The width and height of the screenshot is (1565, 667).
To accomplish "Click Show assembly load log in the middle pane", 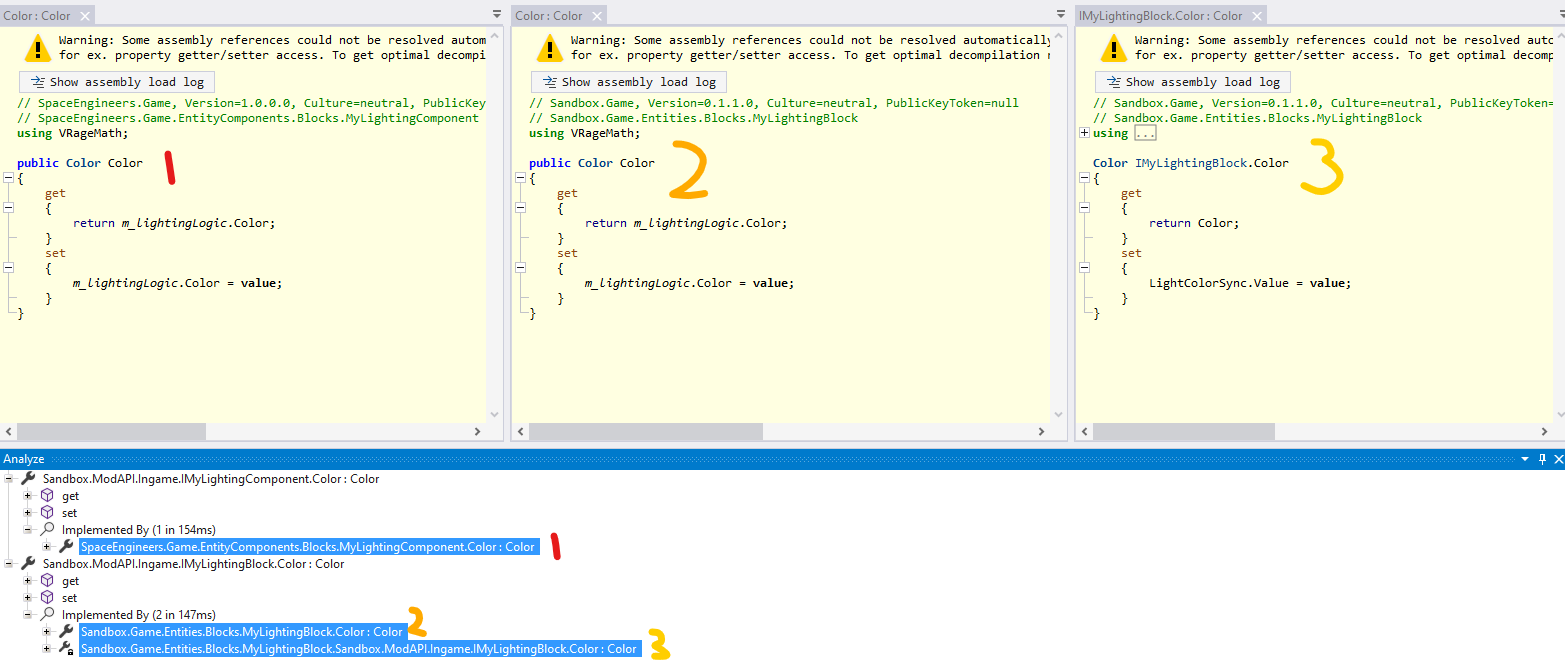I will tap(629, 82).
